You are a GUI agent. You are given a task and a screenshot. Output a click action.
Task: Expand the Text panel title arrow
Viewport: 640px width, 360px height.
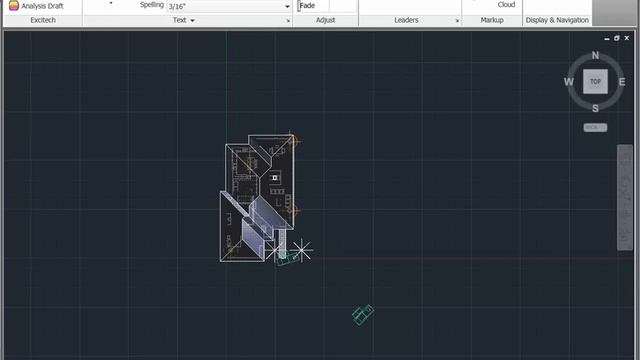193,20
